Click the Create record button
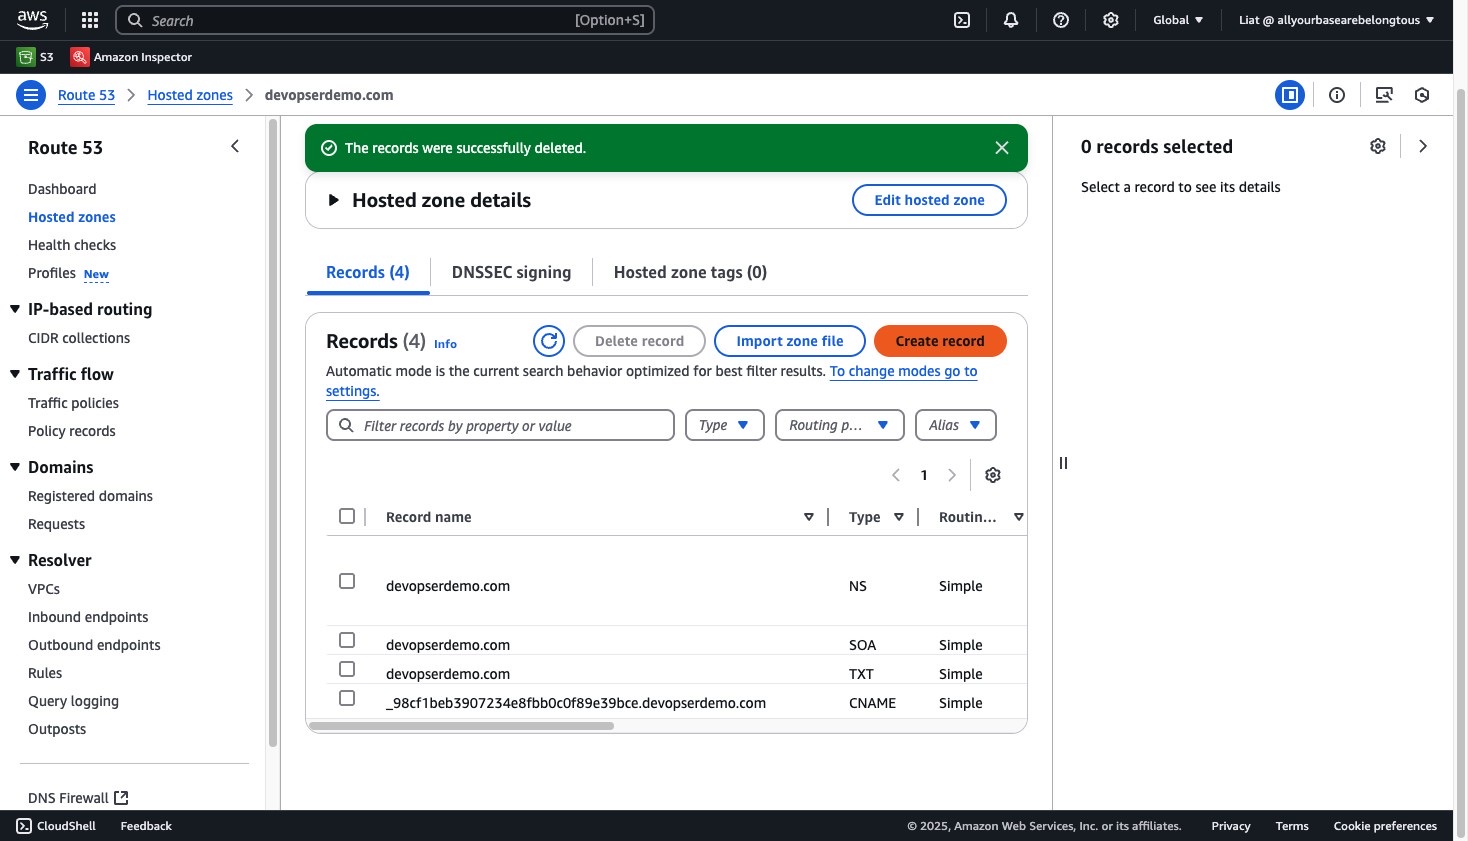Image resolution: width=1468 pixels, height=841 pixels. (940, 341)
